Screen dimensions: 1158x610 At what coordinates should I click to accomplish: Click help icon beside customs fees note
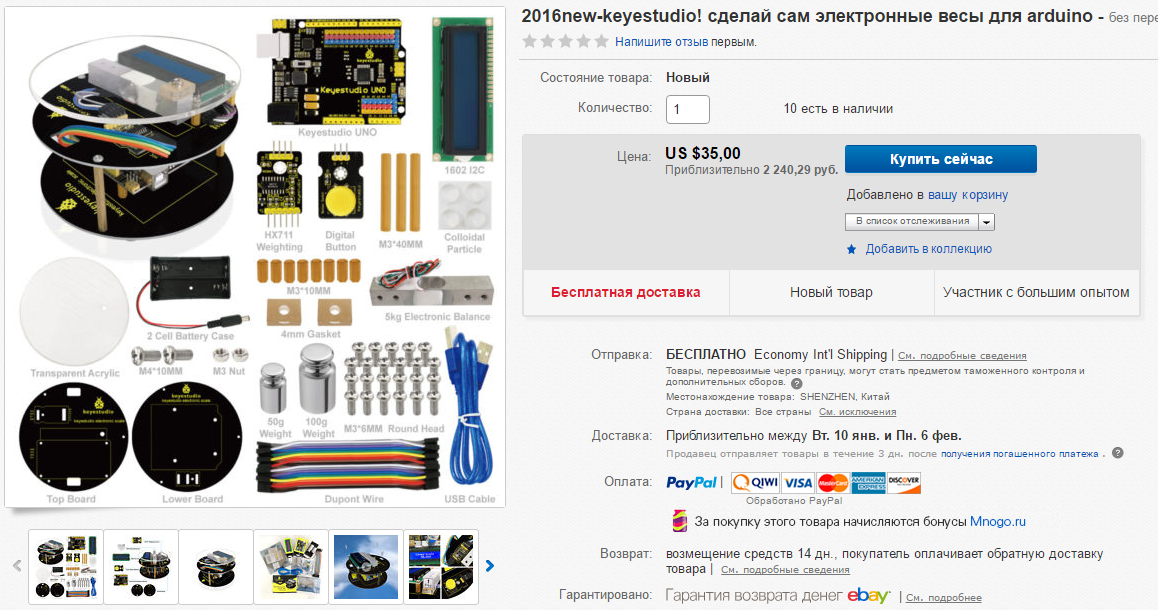[x=796, y=383]
